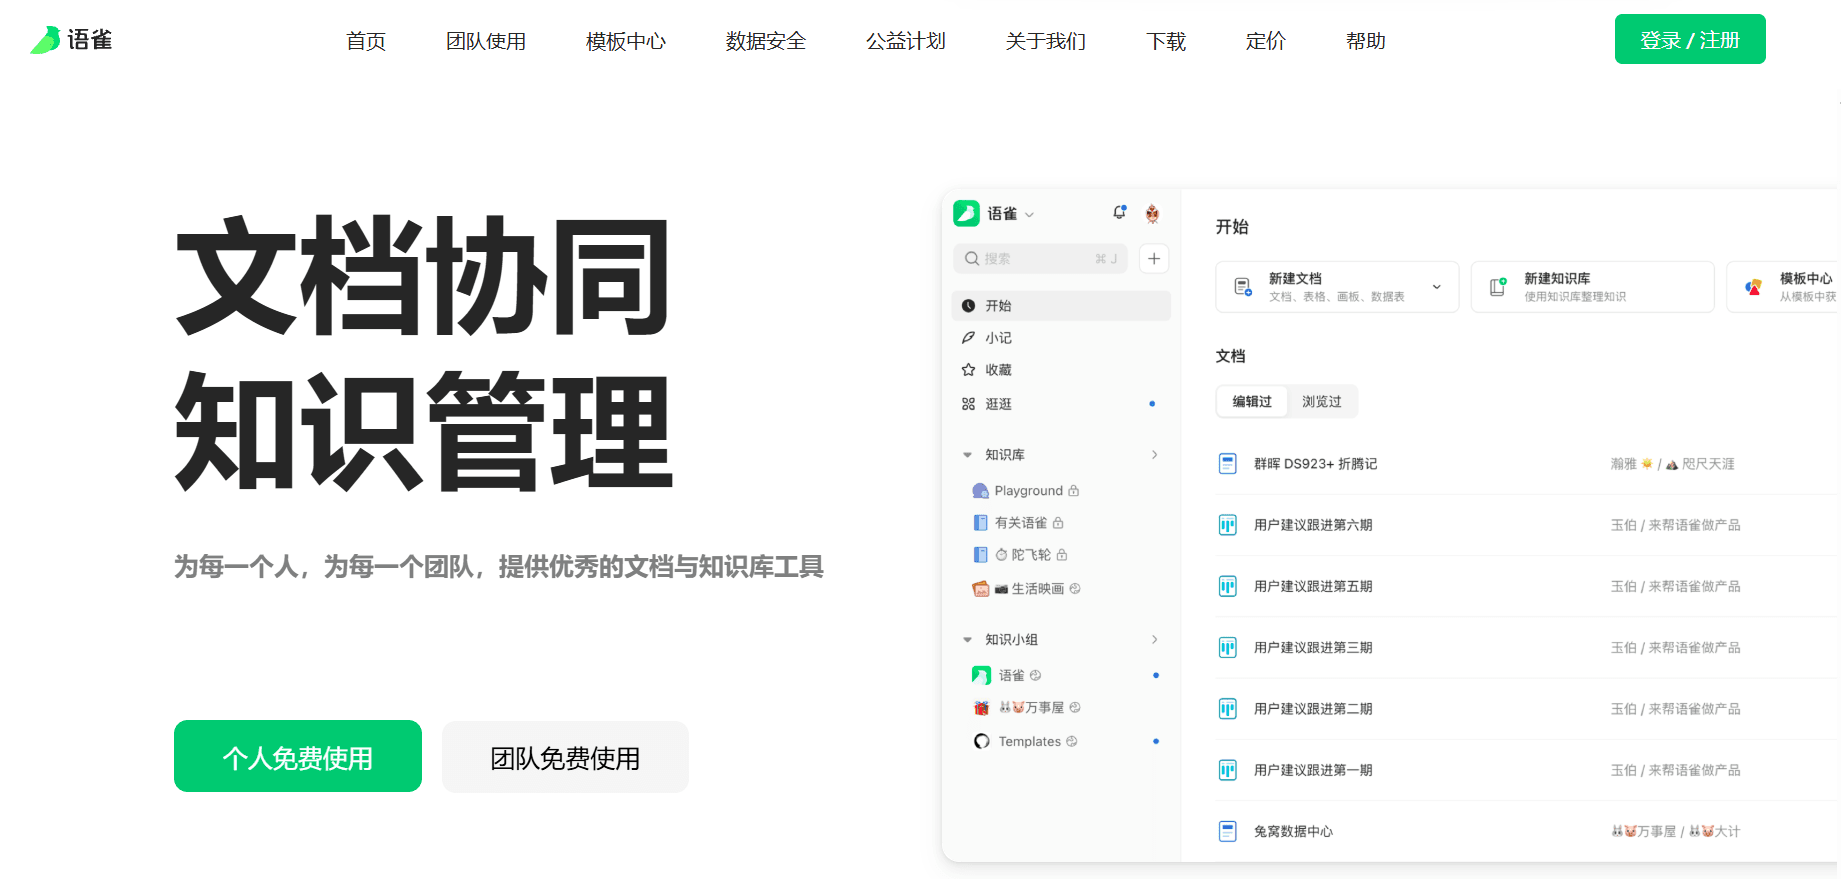
Task: Open 公益计划 in top navigation
Action: click(x=906, y=41)
